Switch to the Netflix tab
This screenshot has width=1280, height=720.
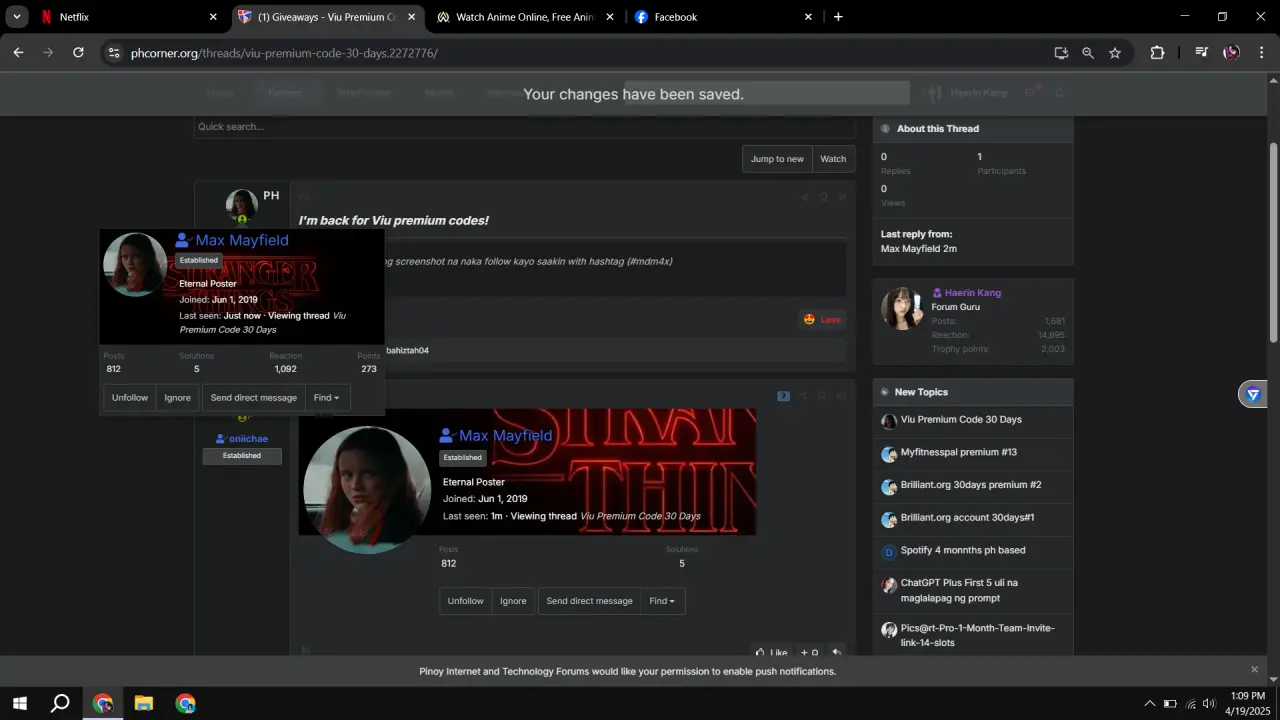tap(128, 17)
